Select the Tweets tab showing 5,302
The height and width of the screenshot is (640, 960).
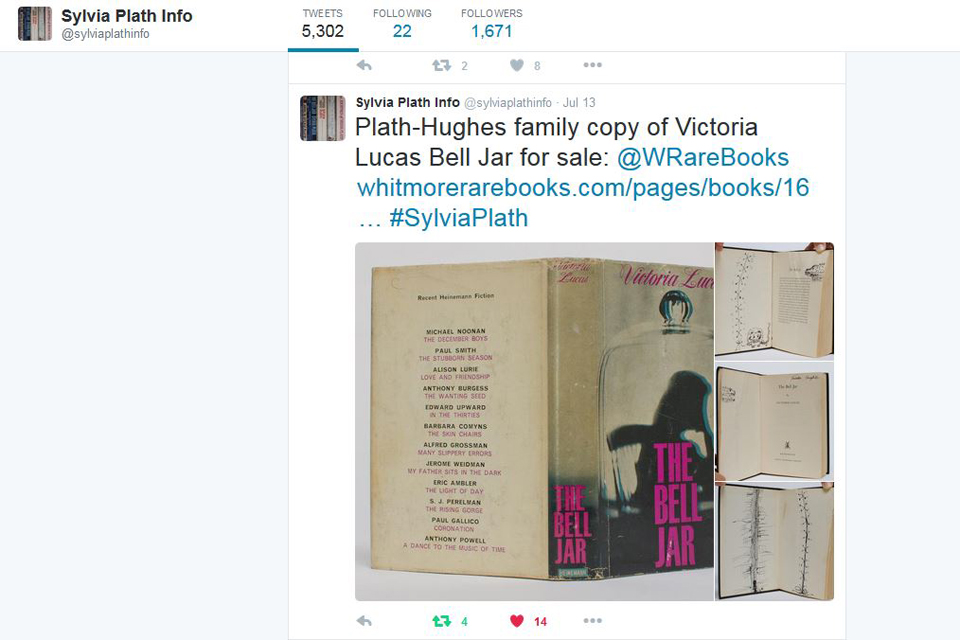(x=323, y=24)
